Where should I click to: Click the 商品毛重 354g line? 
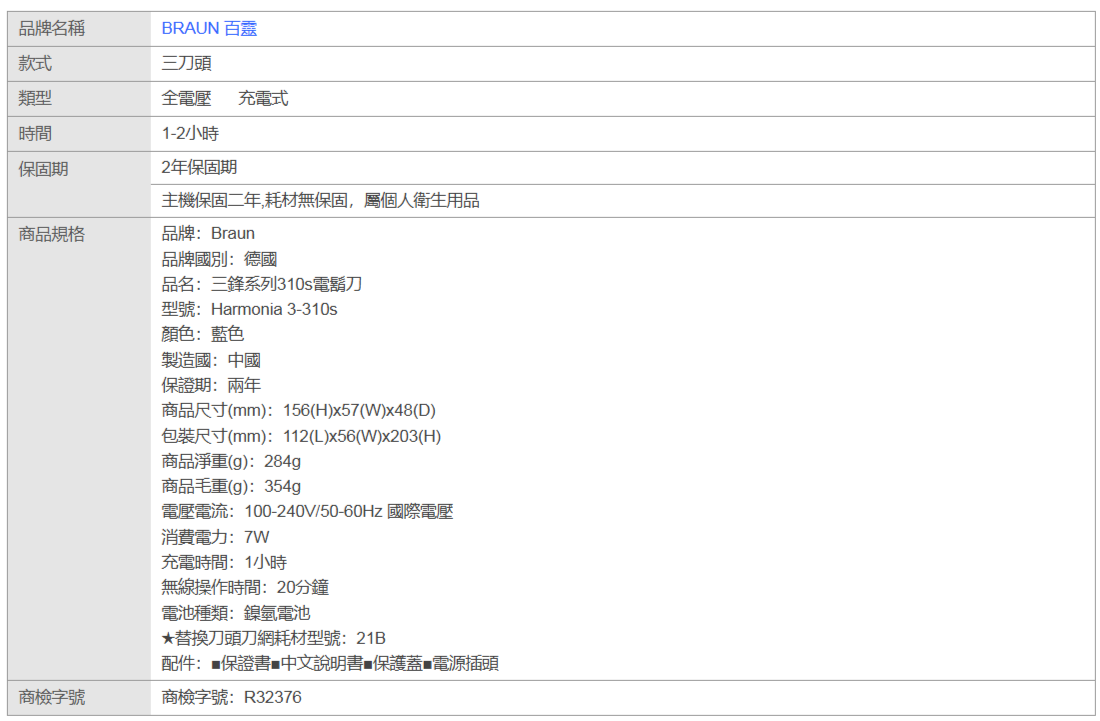click(x=232, y=487)
